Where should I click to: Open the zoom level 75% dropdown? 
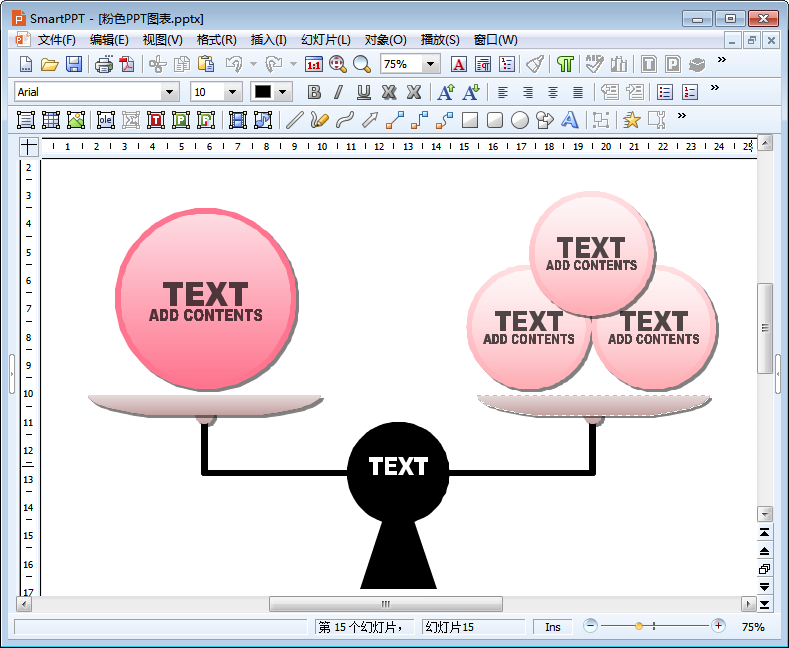point(430,64)
